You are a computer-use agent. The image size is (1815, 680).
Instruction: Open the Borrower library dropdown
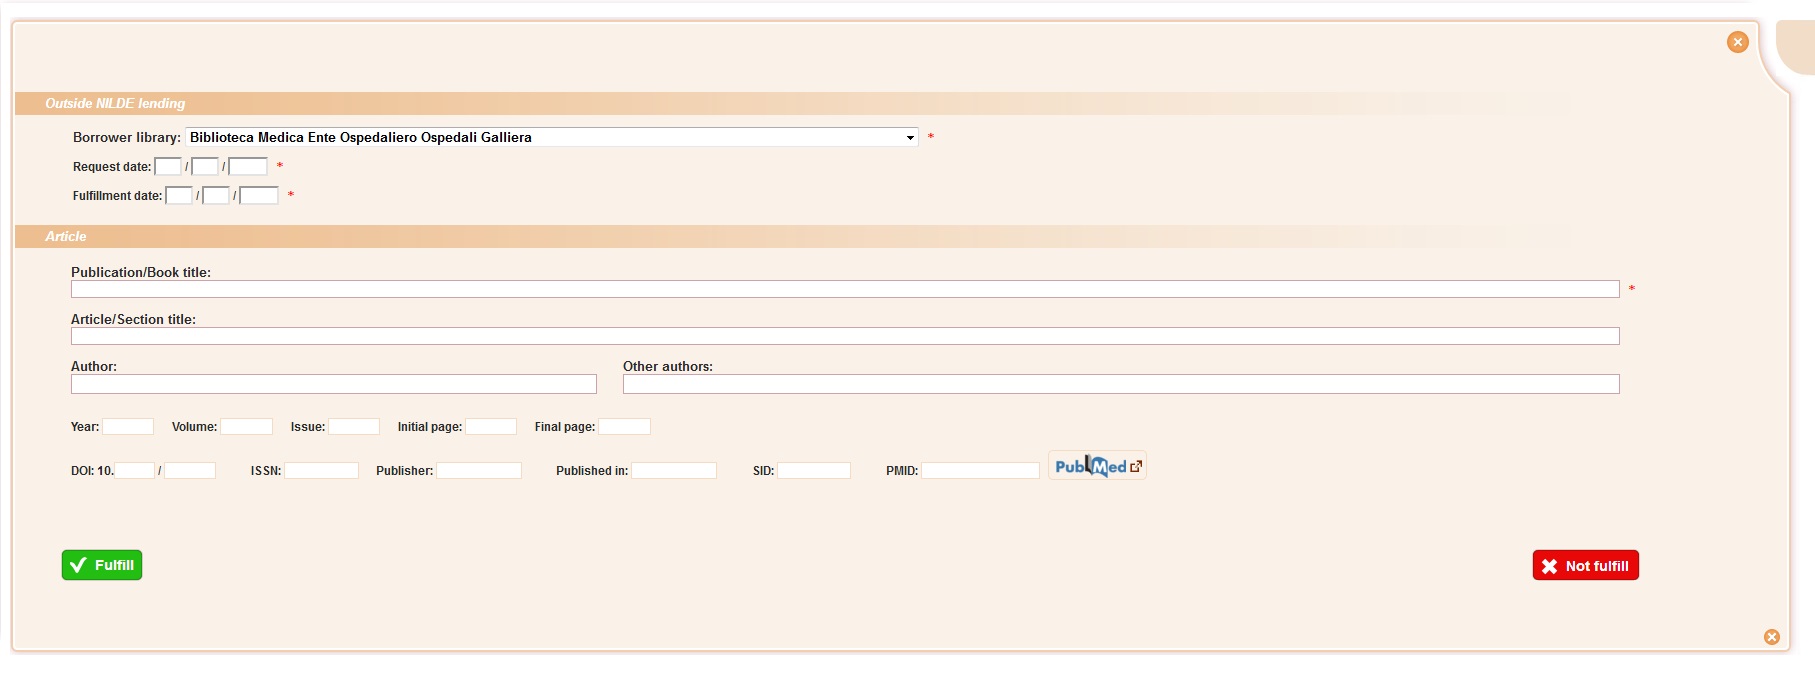(552, 137)
